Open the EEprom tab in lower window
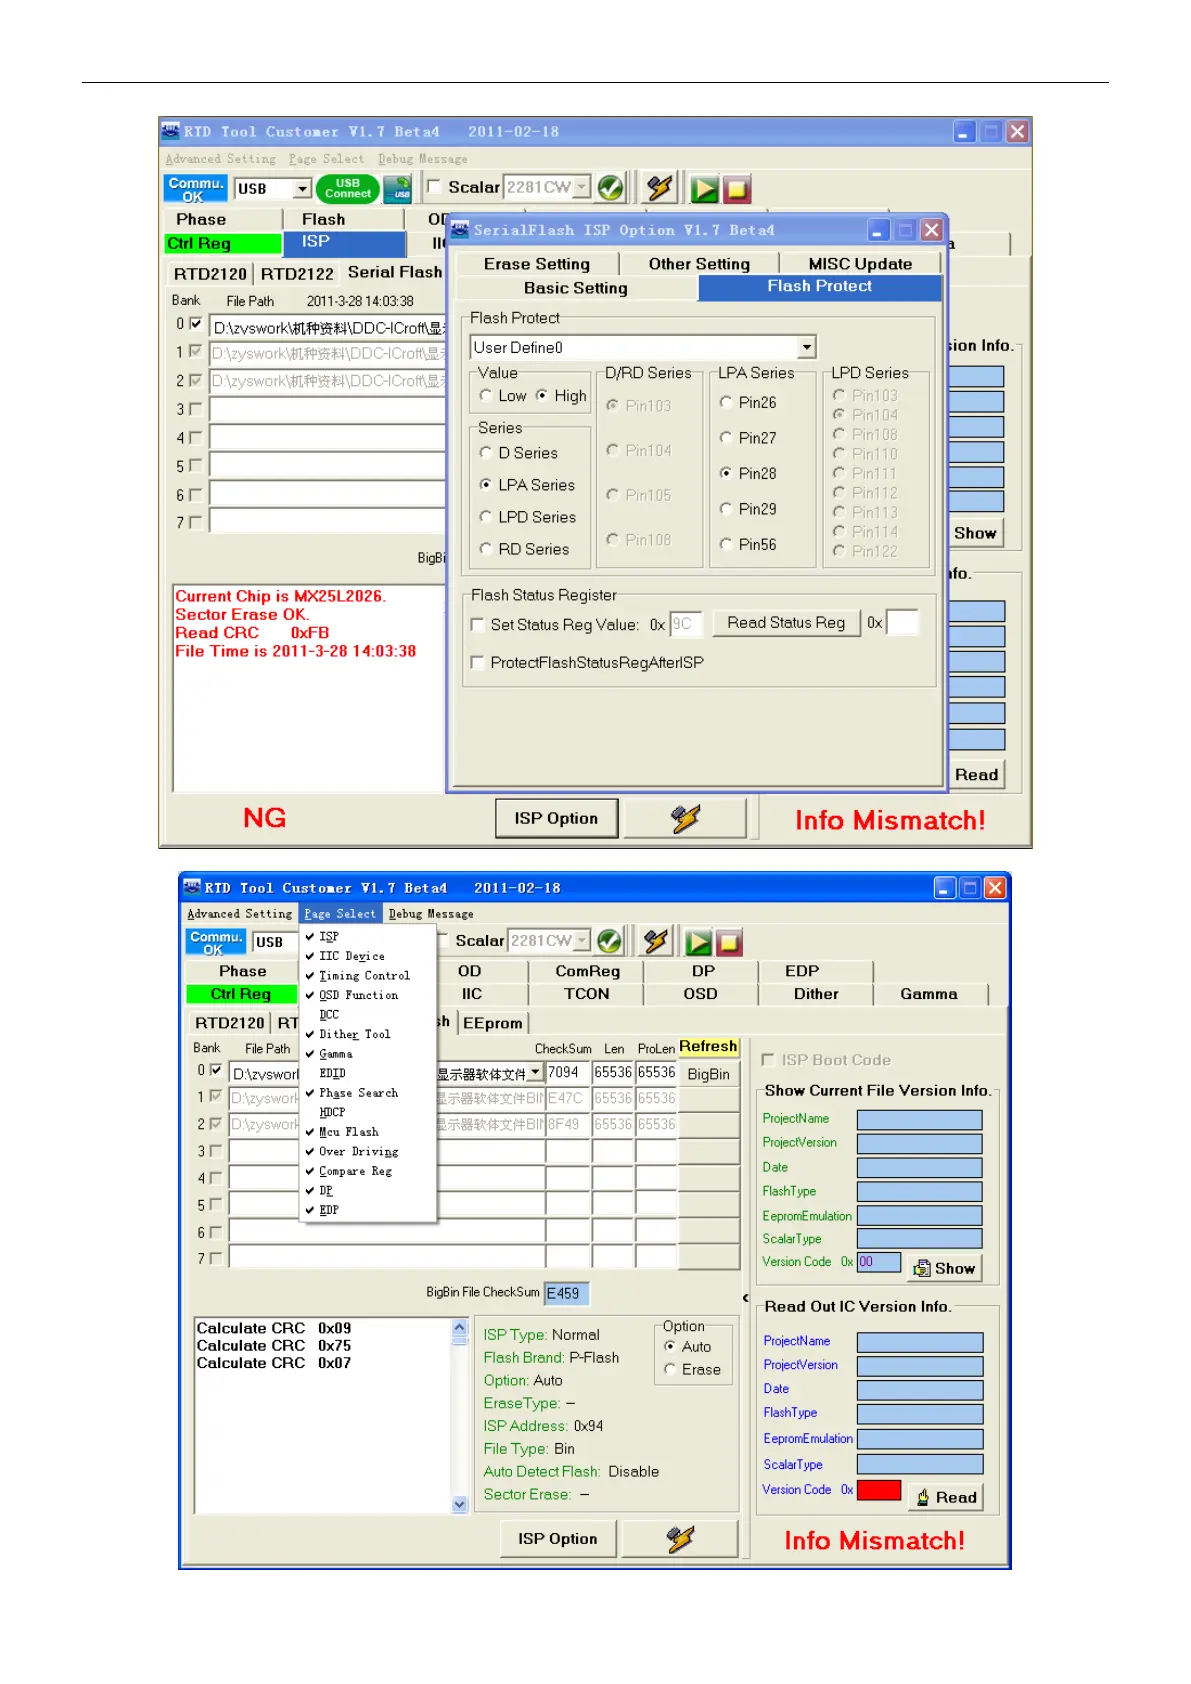 493,1023
